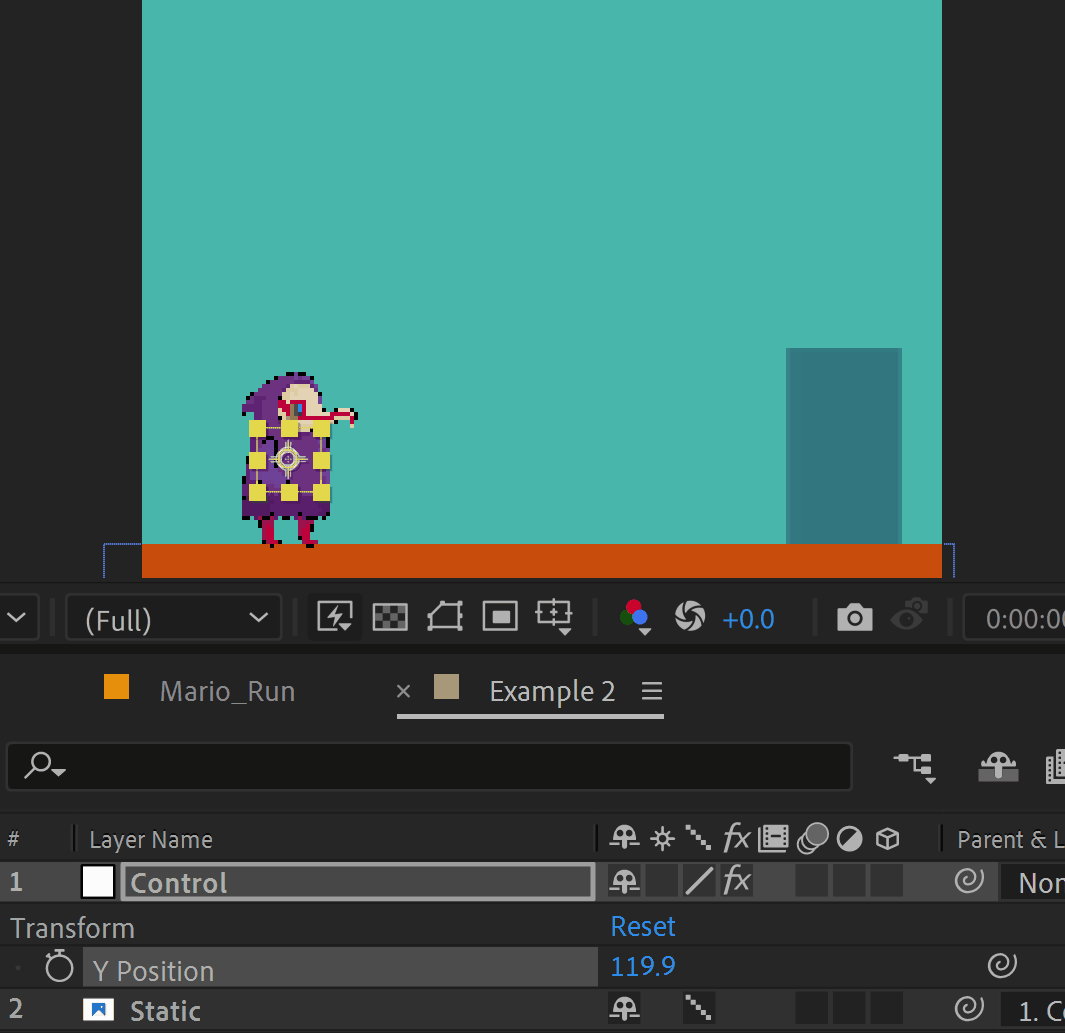Click the Transform Reset link
This screenshot has width=1065, height=1033.
[643, 926]
